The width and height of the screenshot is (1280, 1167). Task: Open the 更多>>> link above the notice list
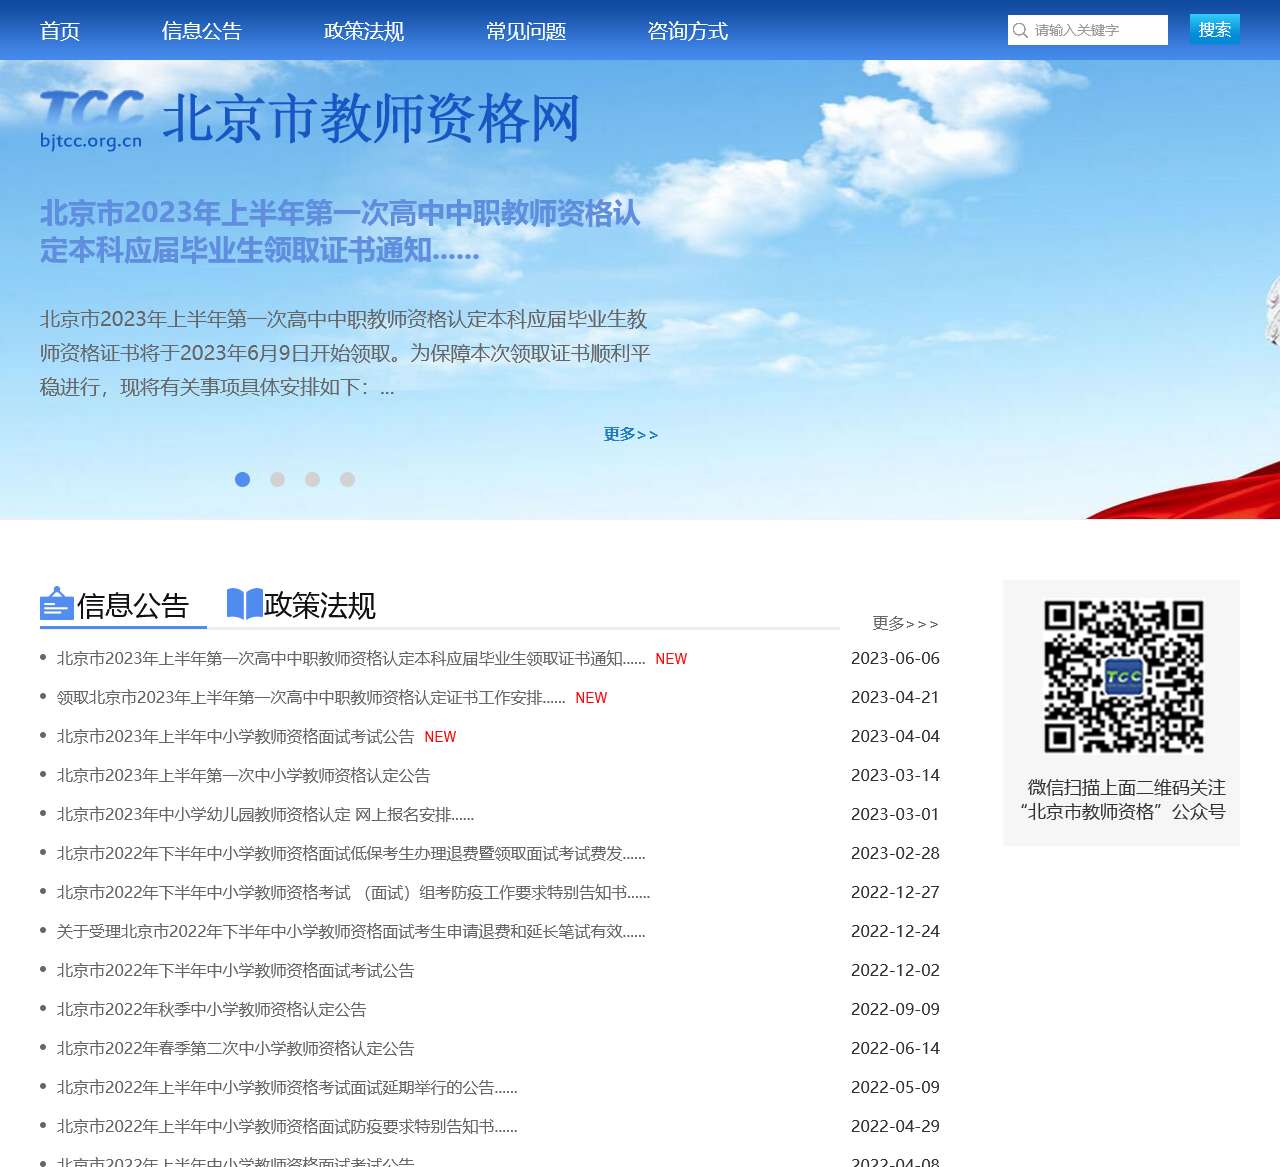[x=905, y=623]
